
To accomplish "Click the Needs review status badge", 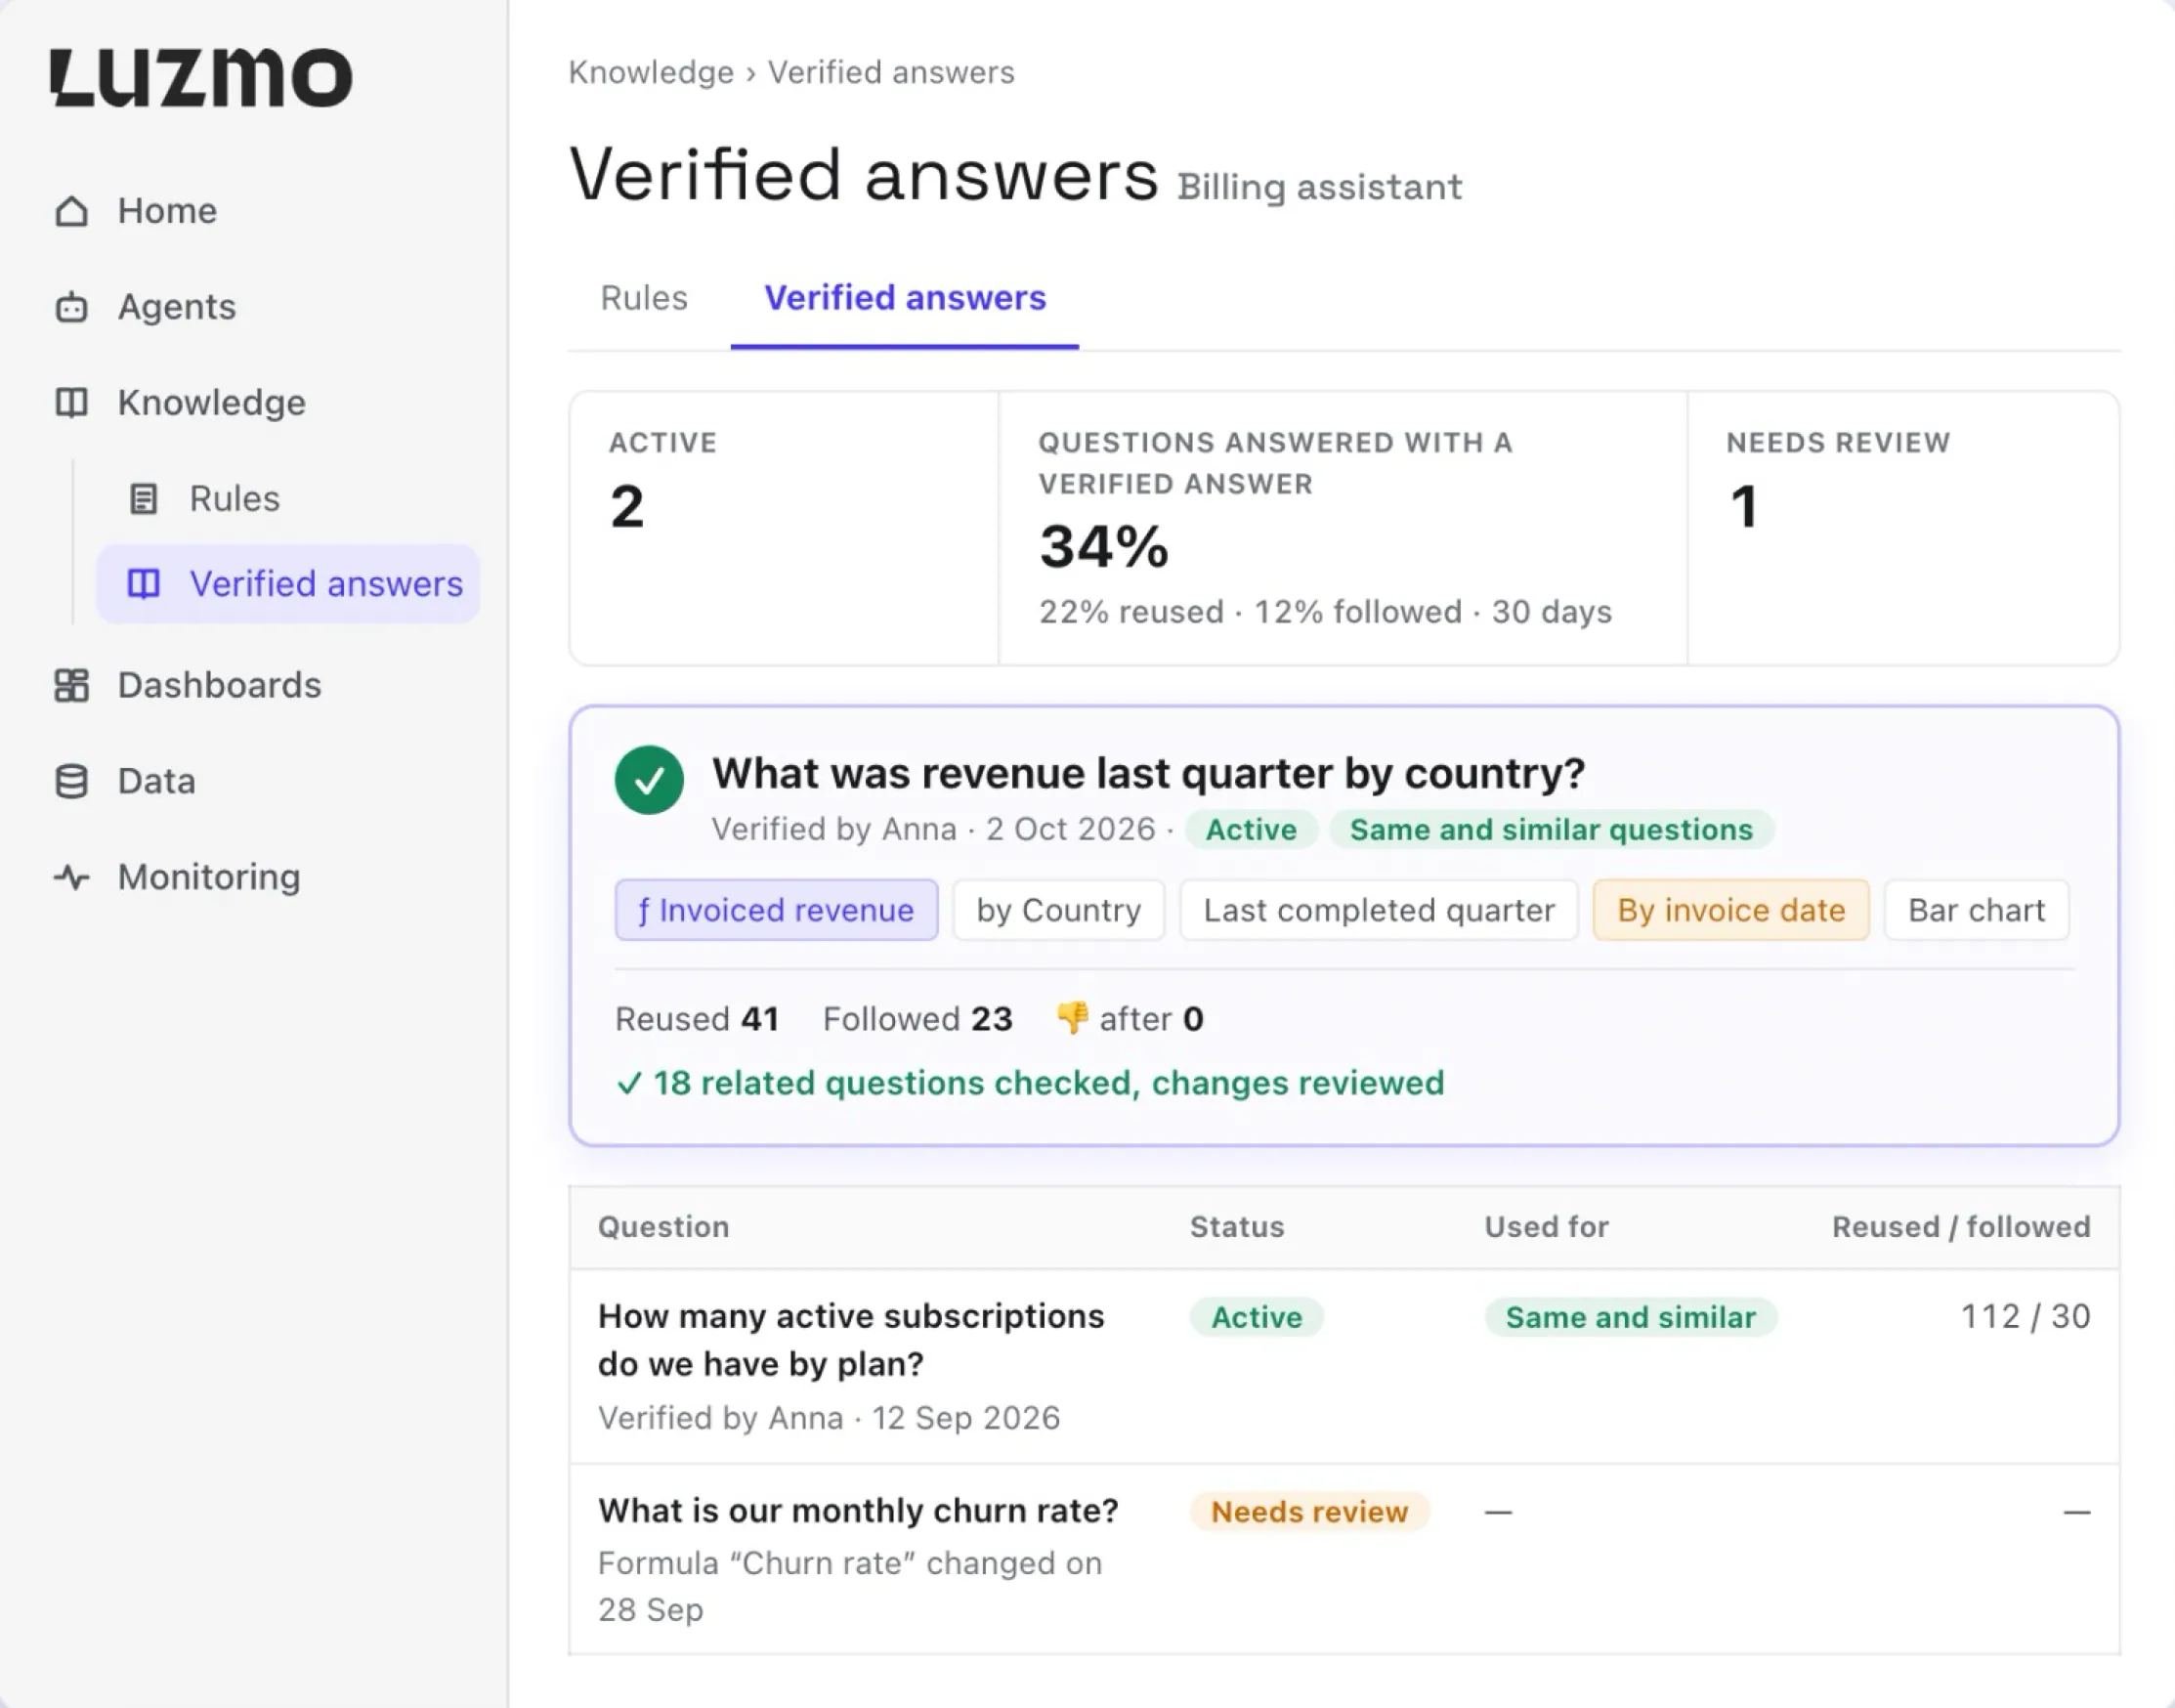I will point(1309,1511).
